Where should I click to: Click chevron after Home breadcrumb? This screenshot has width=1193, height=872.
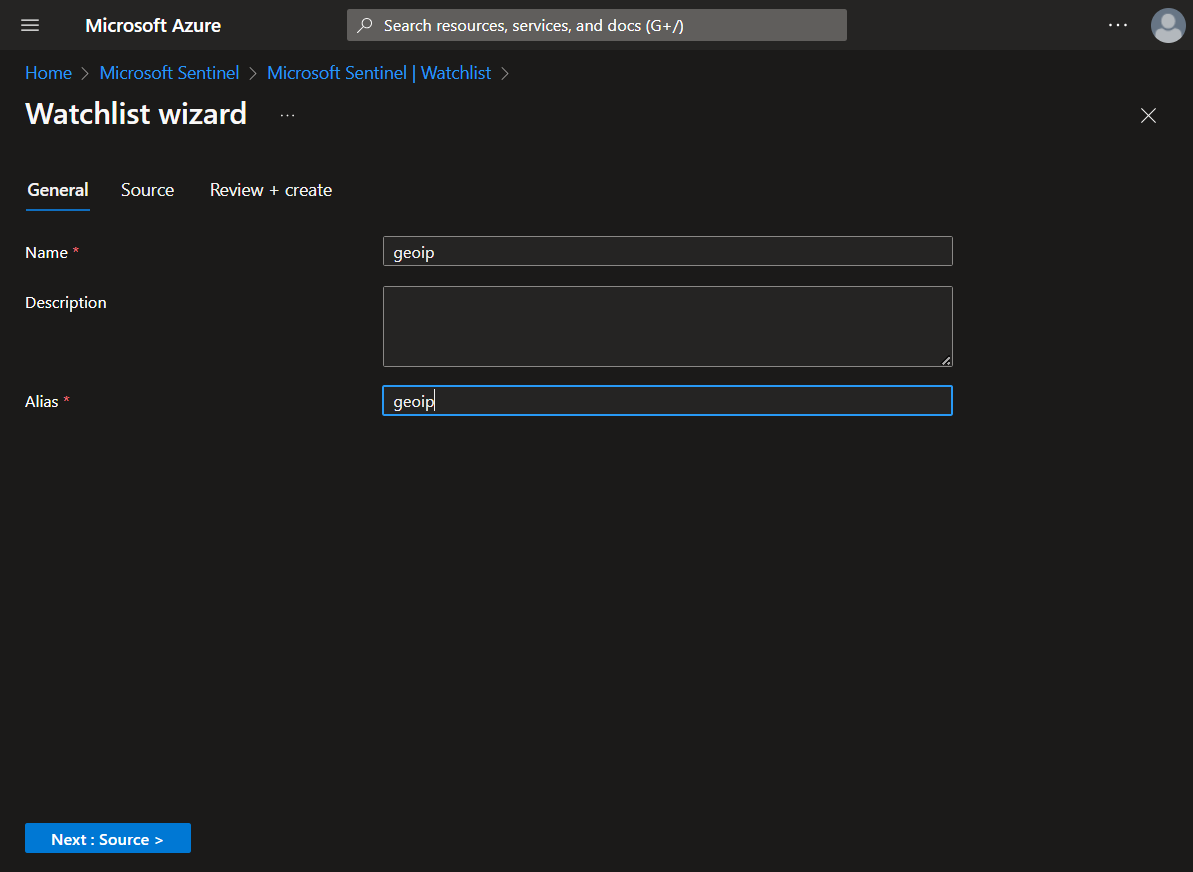pos(85,74)
